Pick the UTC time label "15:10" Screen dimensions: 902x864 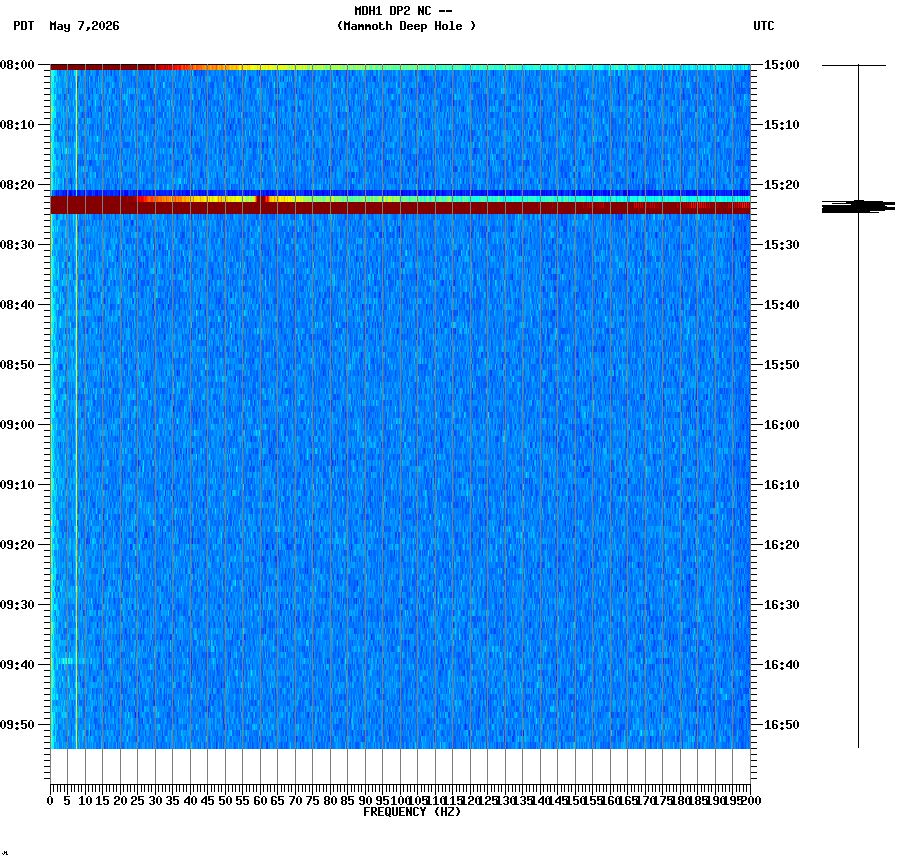click(782, 125)
